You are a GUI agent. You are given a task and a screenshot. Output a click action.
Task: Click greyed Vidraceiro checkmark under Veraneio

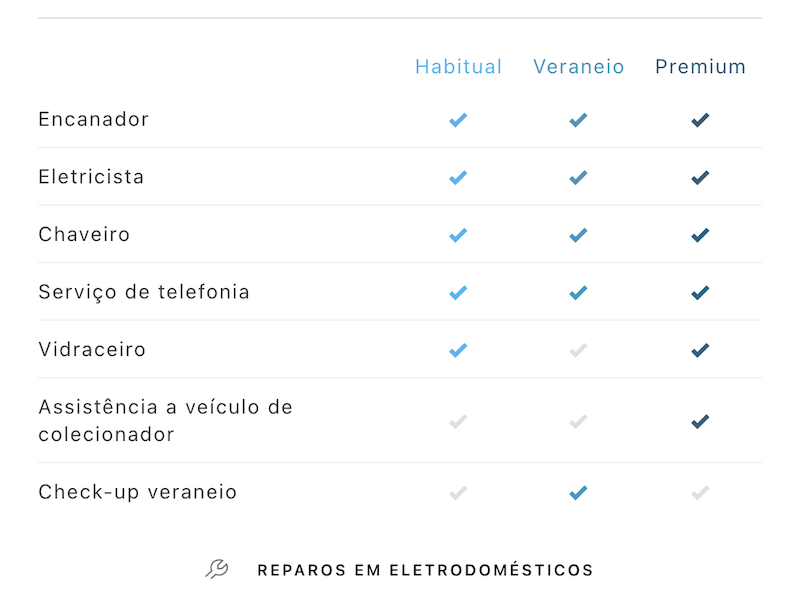[x=578, y=350]
